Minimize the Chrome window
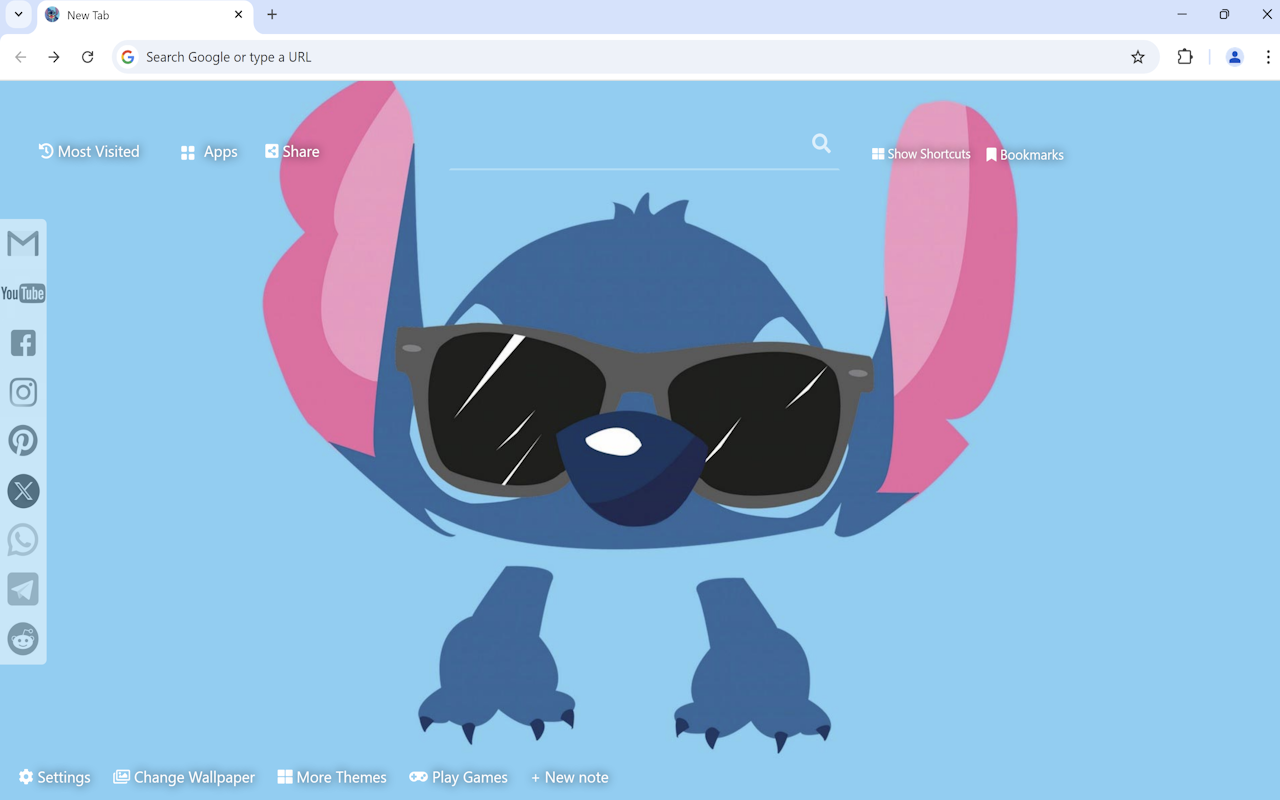1280x800 pixels. [x=1182, y=15]
